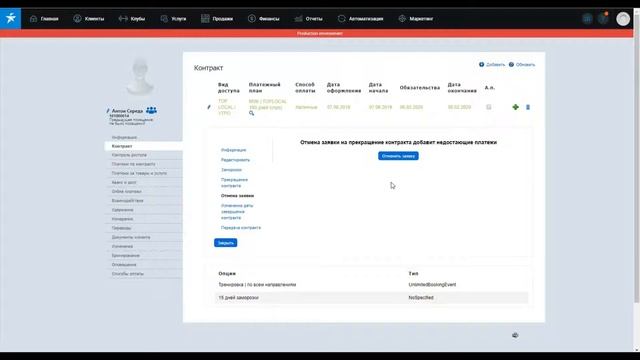Click the dumbbell icon beside Клубы

[x=123, y=19]
